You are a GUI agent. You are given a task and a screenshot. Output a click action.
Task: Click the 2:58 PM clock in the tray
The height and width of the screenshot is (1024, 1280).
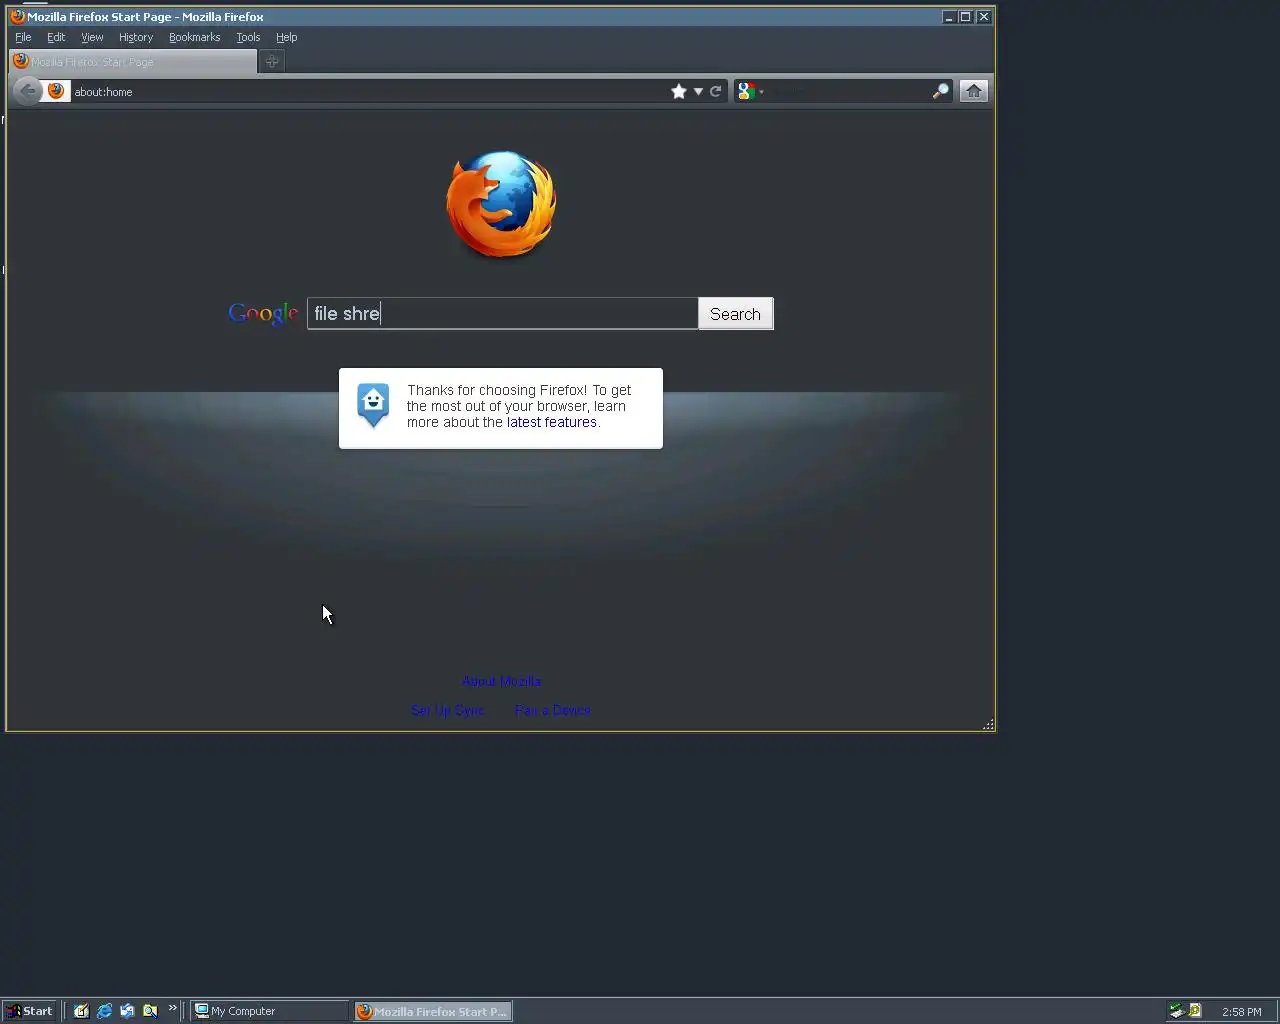tap(1242, 1012)
